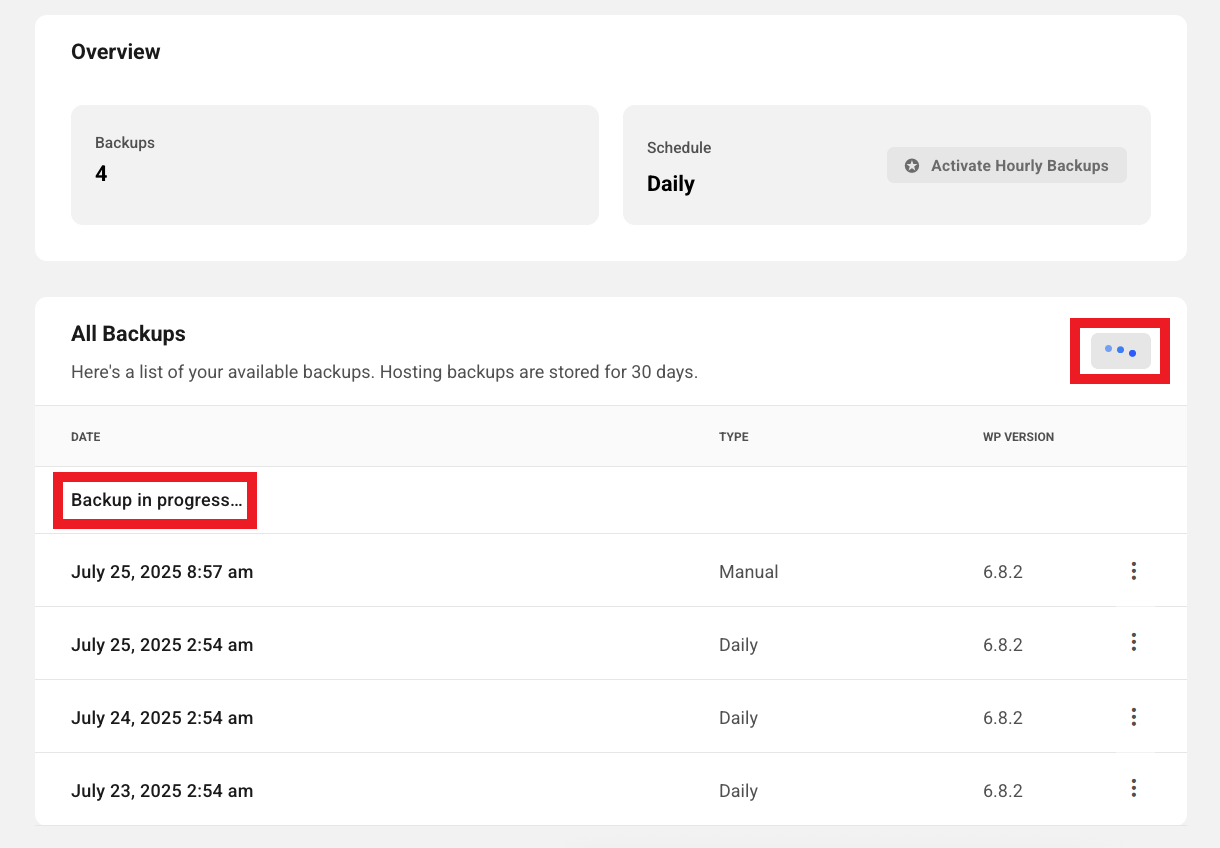The image size is (1220, 848).
Task: Click the Daily schedule value
Action: click(x=671, y=184)
